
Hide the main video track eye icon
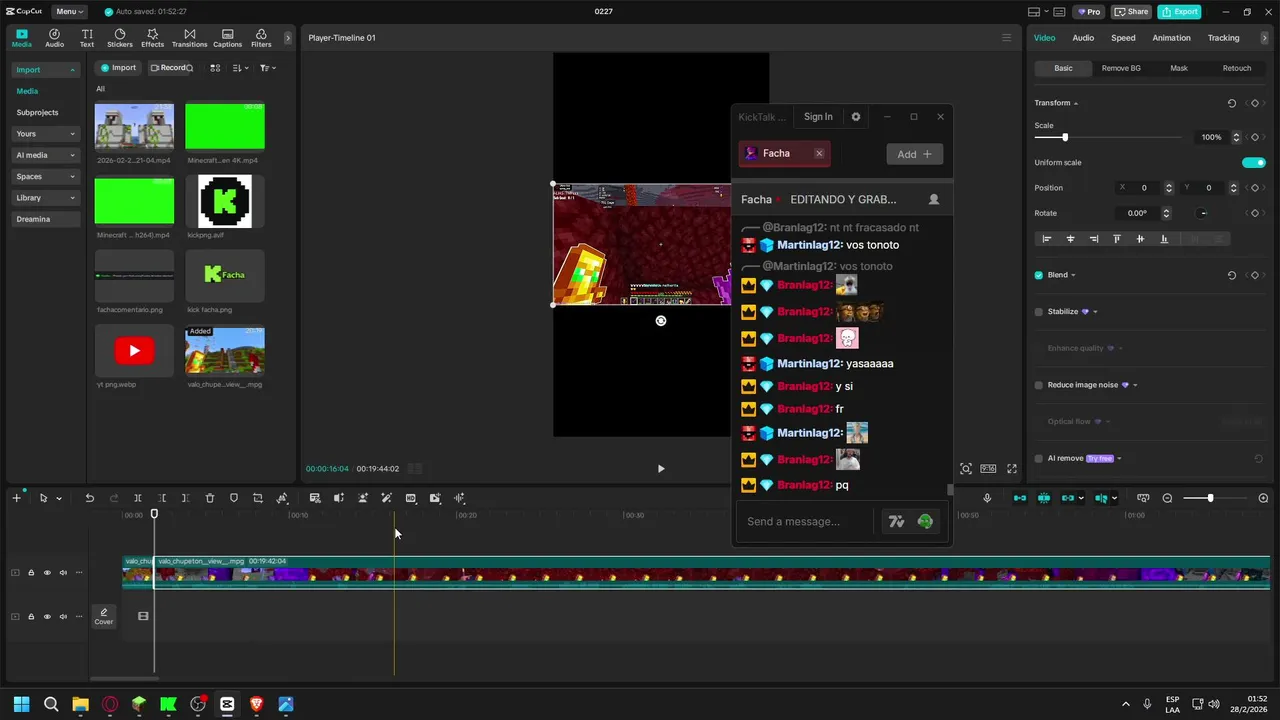(x=47, y=573)
